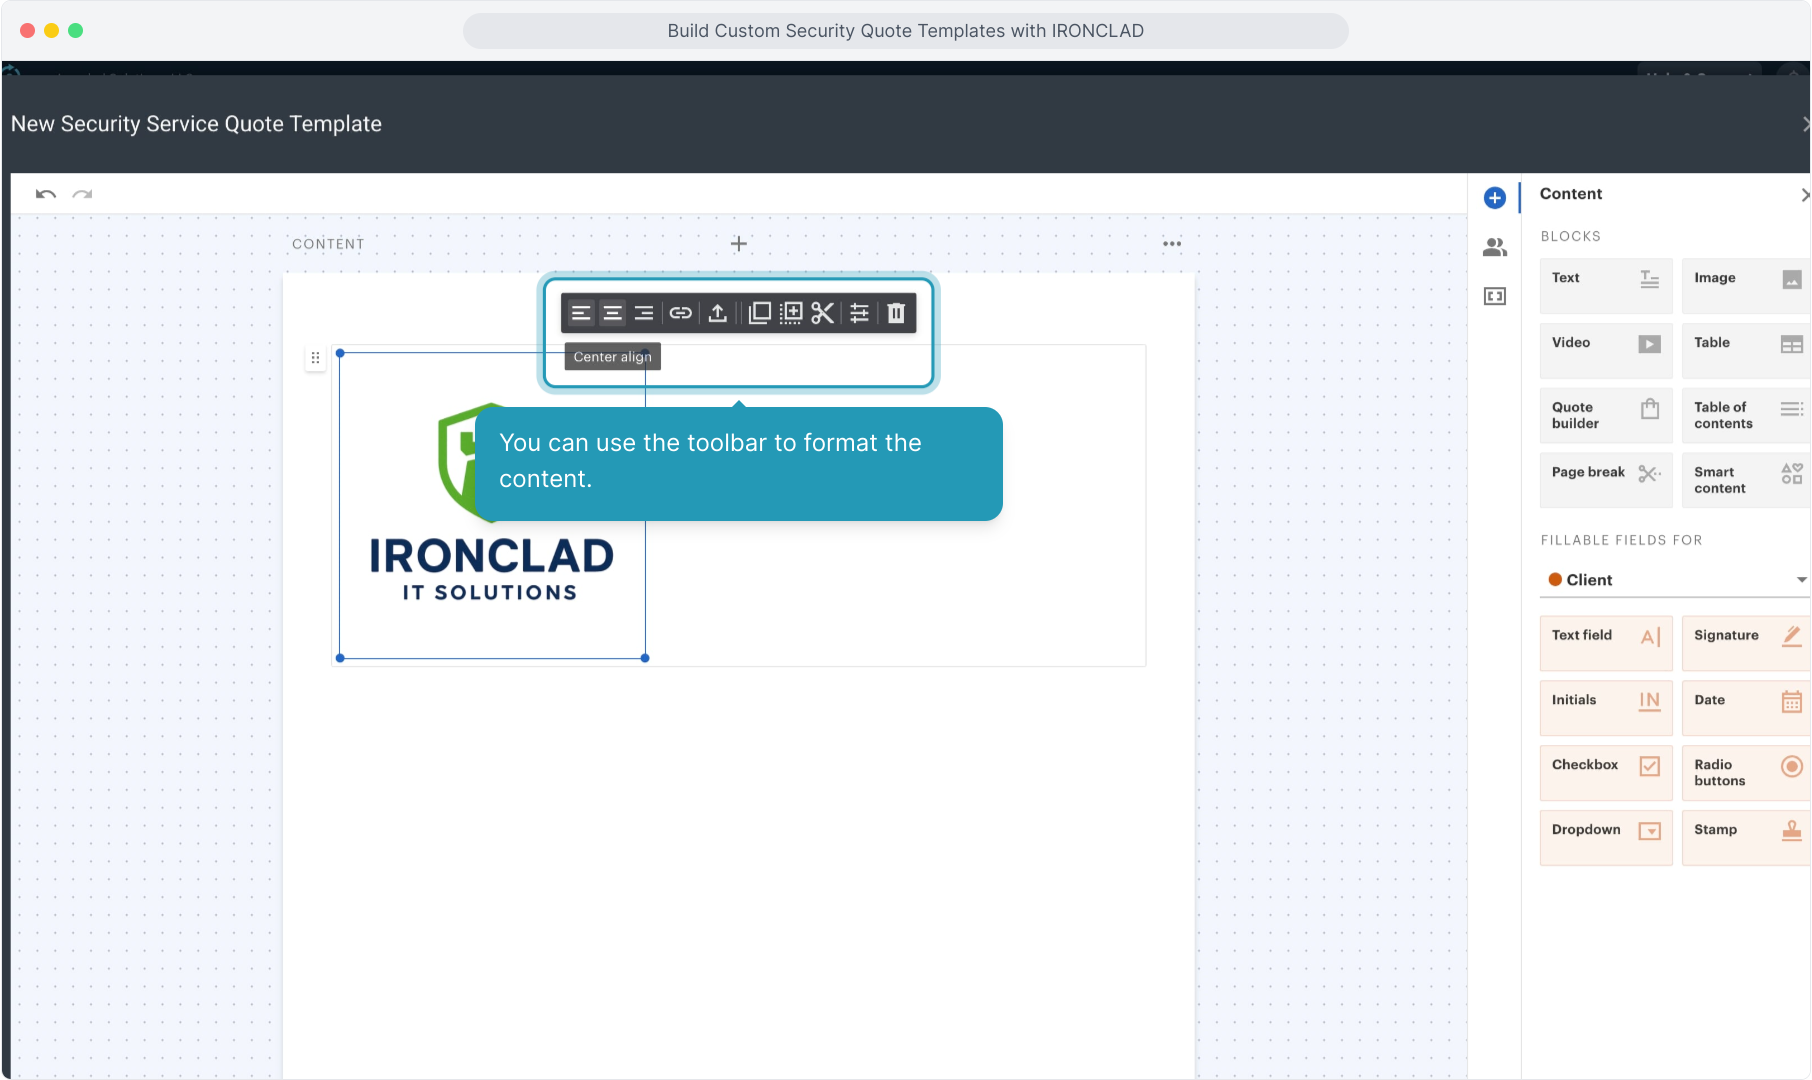Open the bracket variables icon in sidebar
This screenshot has width=1812, height=1080.
pos(1495,296)
